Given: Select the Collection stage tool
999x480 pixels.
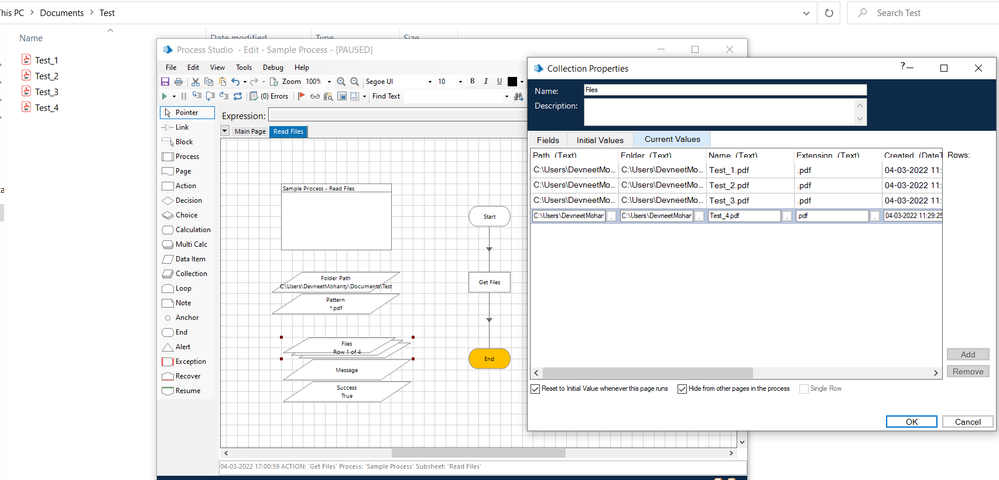Looking at the screenshot, I should [185, 273].
